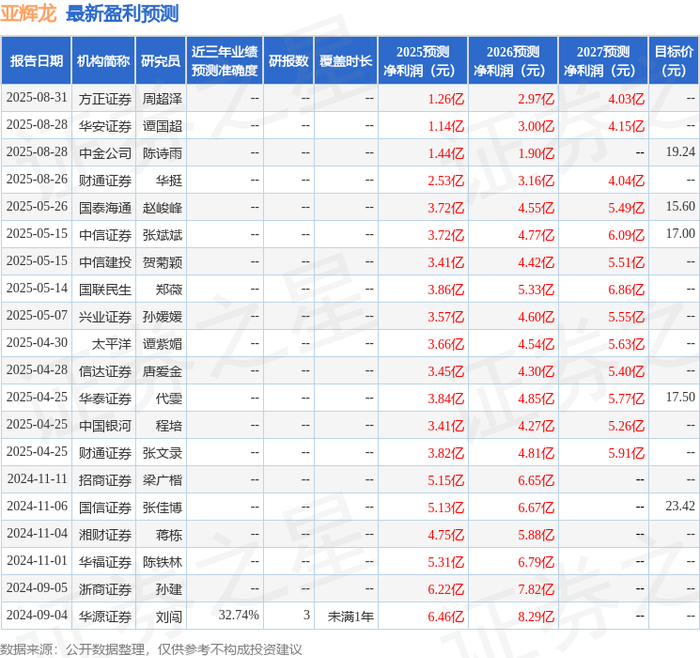The height and width of the screenshot is (658, 700).
Task: Select the 方正证券 institution cell
Action: [105, 99]
